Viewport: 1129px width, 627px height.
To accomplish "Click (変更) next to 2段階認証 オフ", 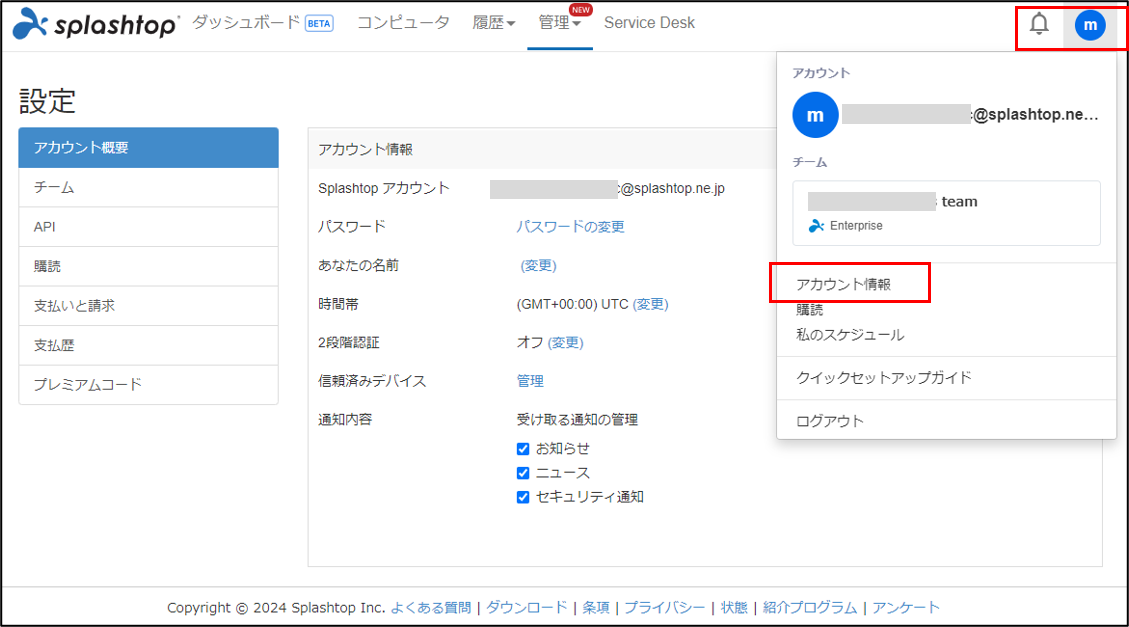I will [565, 343].
